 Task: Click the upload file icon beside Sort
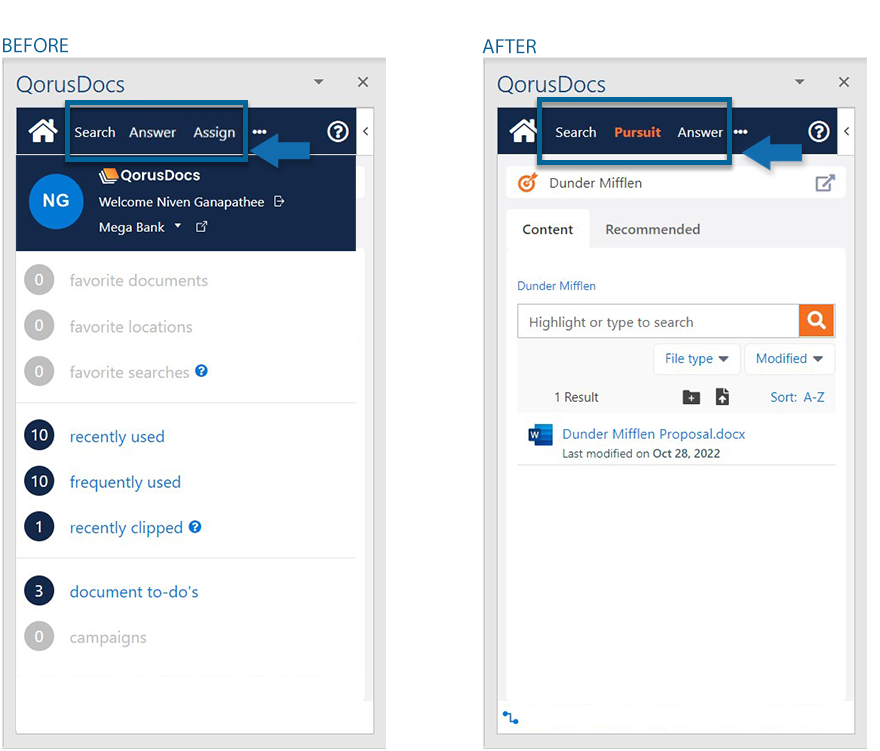pos(722,397)
